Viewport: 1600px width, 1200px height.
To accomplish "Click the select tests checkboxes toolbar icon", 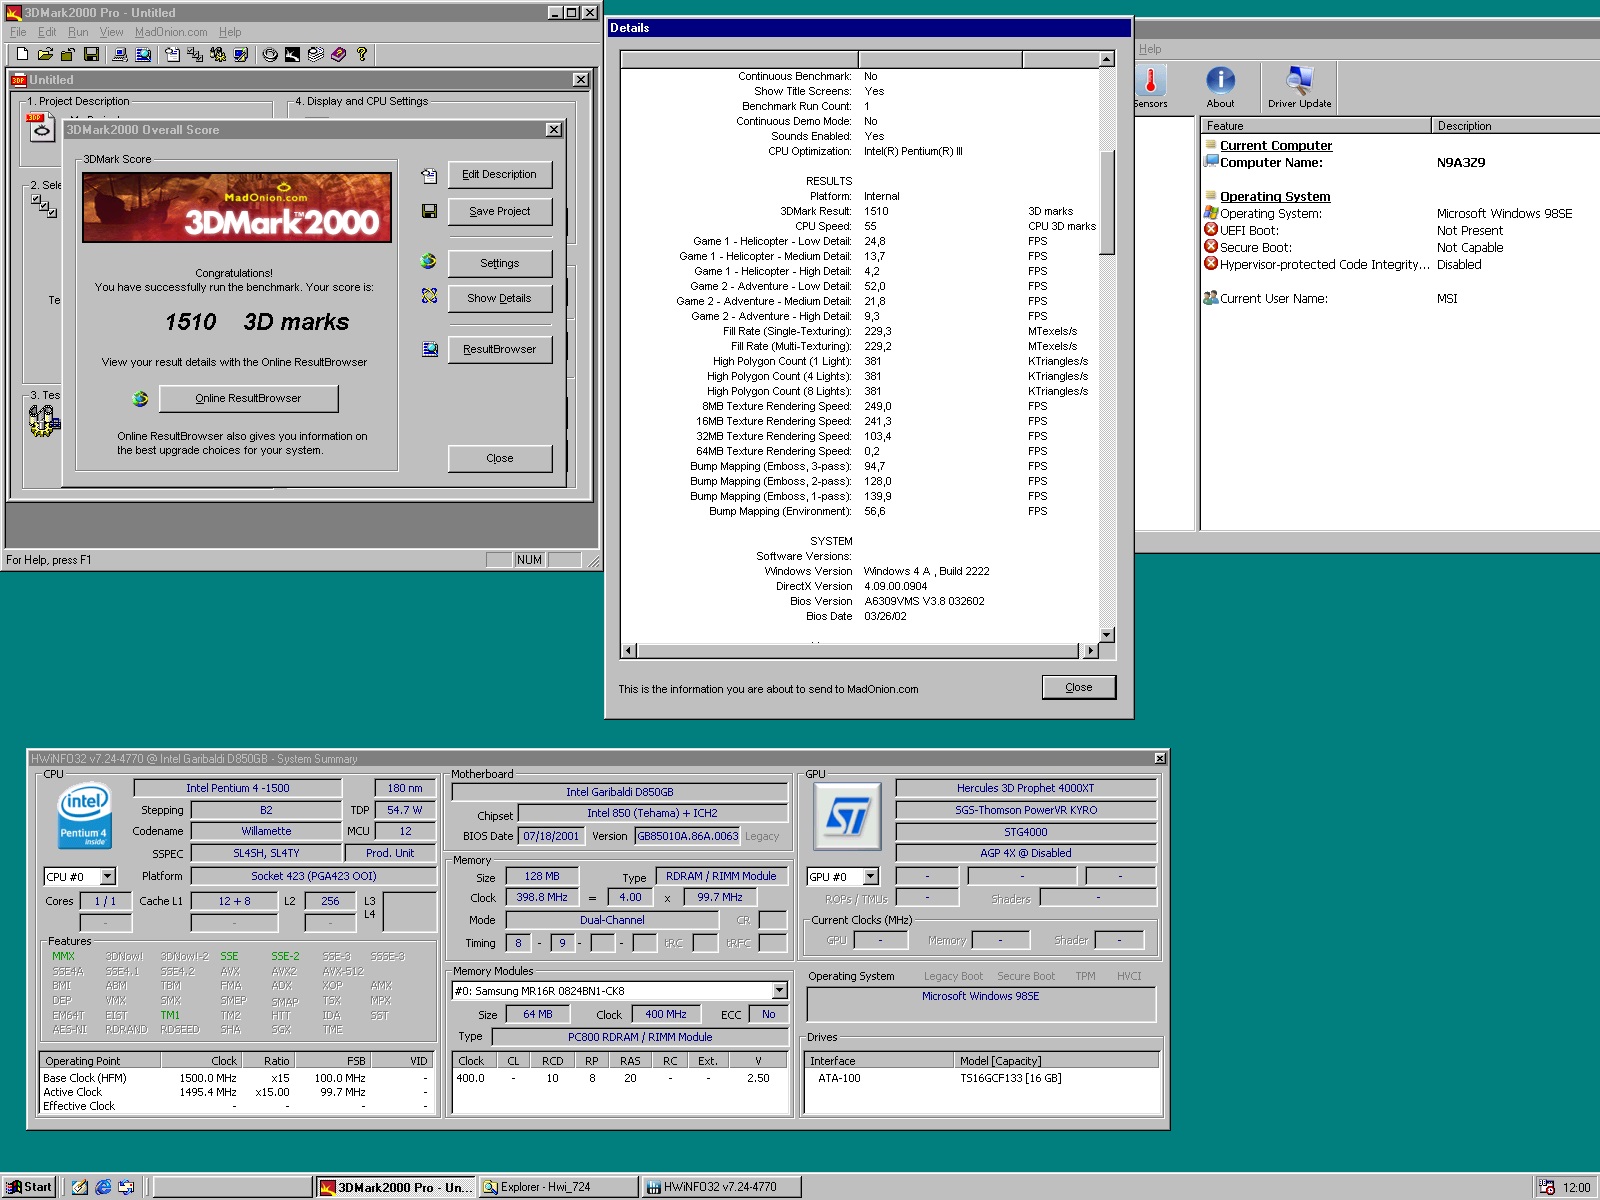I will pyautogui.click(x=195, y=55).
